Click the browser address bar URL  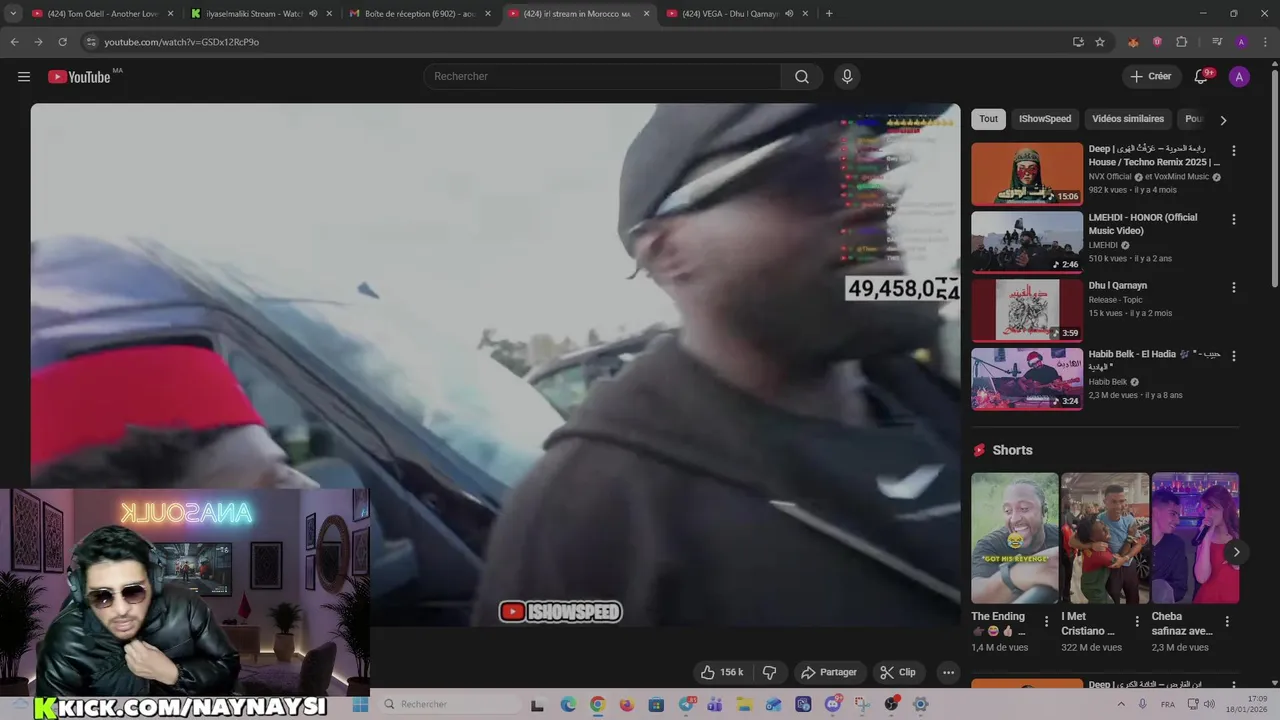point(181,42)
